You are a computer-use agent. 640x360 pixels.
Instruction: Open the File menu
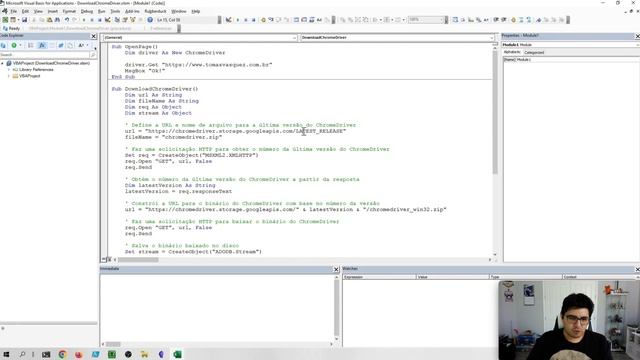coord(13,11)
